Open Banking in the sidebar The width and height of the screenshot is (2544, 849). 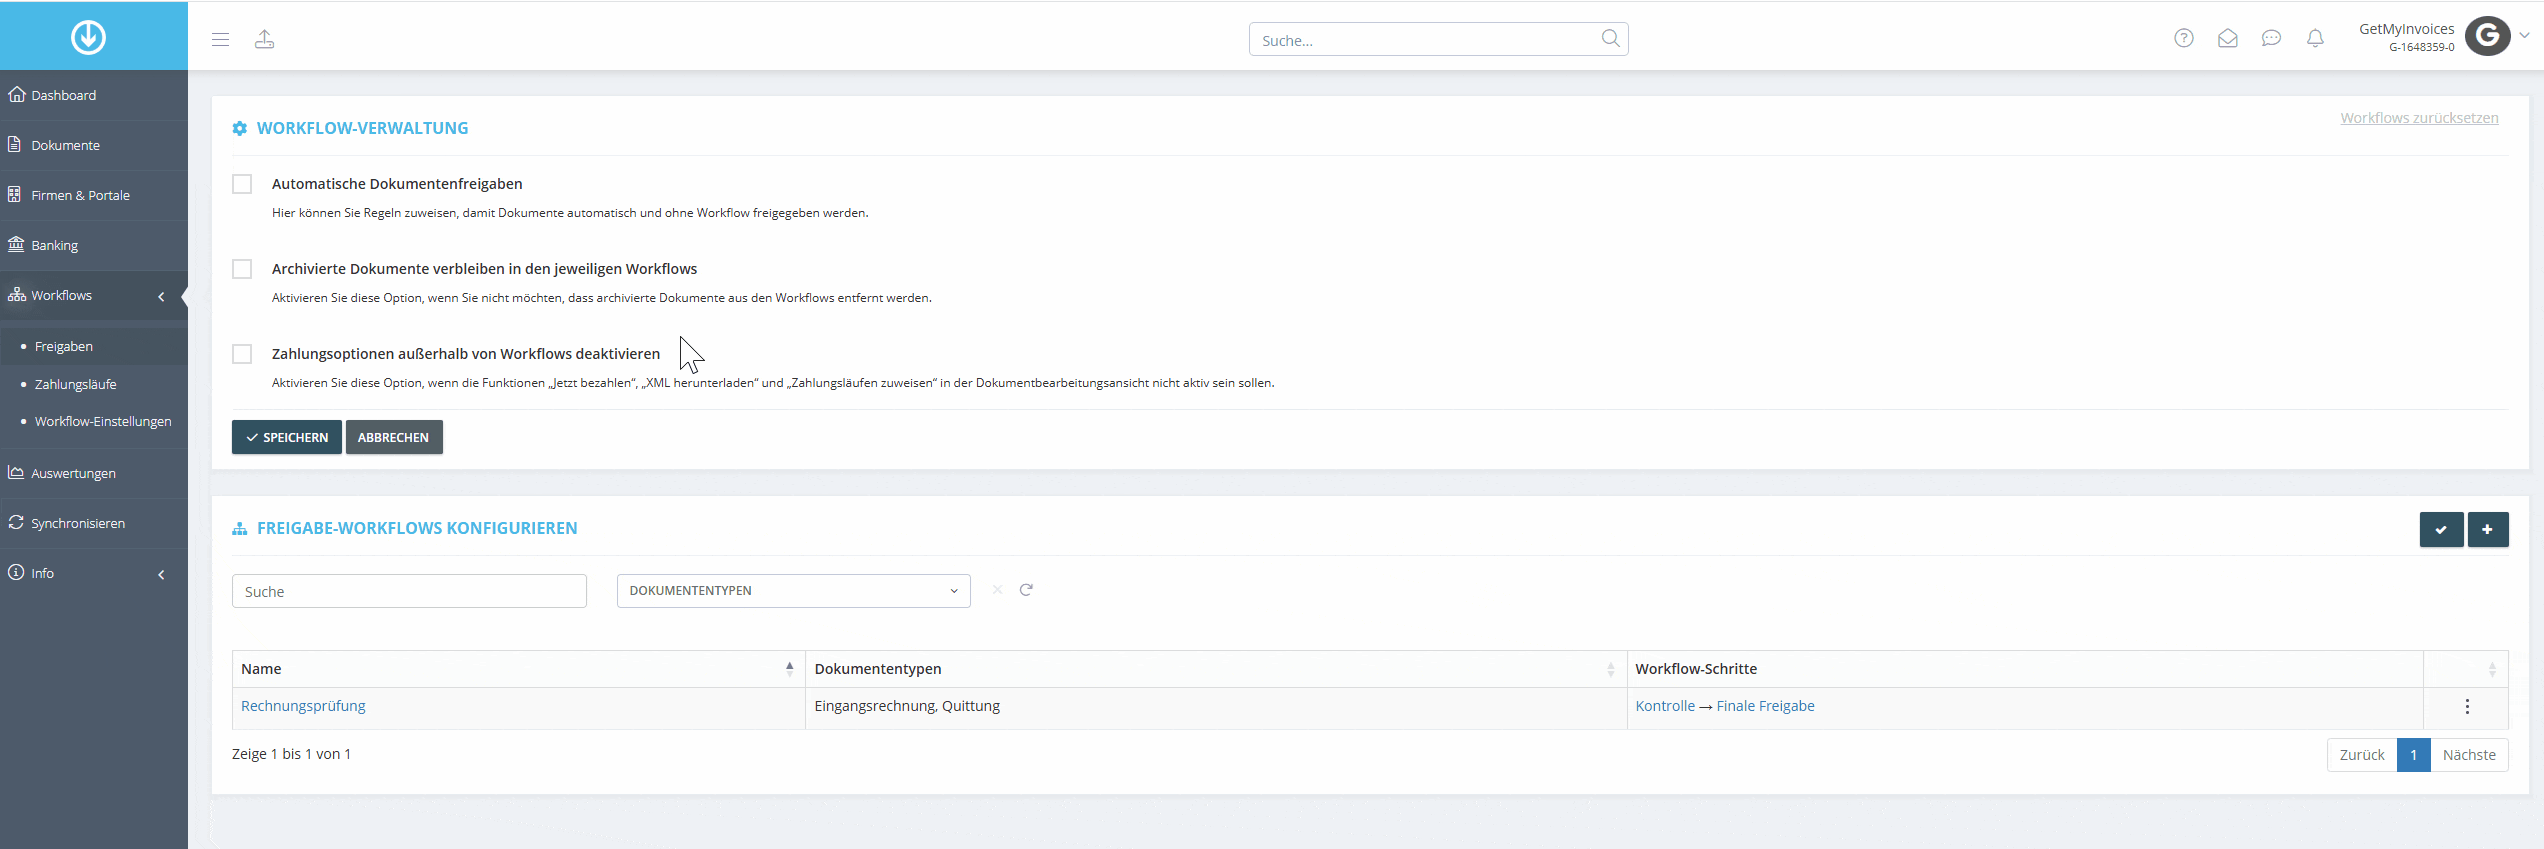click(94, 245)
